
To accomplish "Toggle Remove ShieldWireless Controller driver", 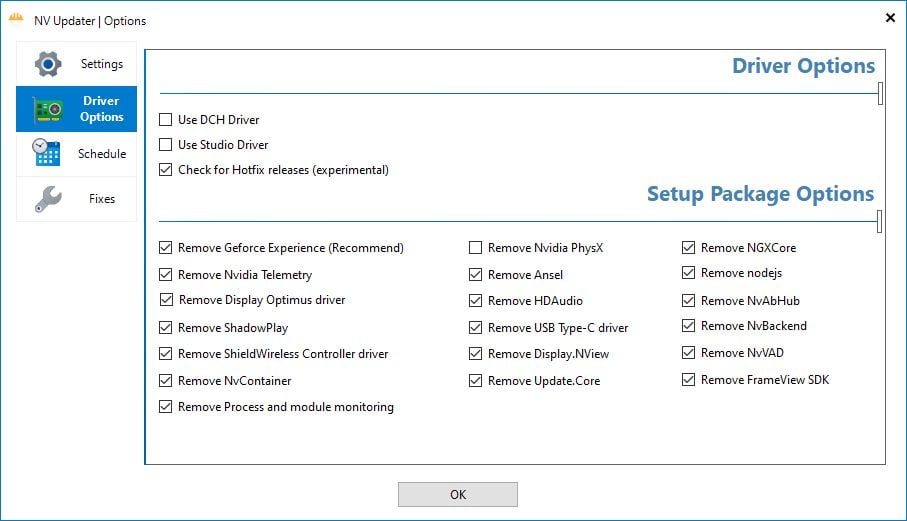I will pyautogui.click(x=165, y=354).
